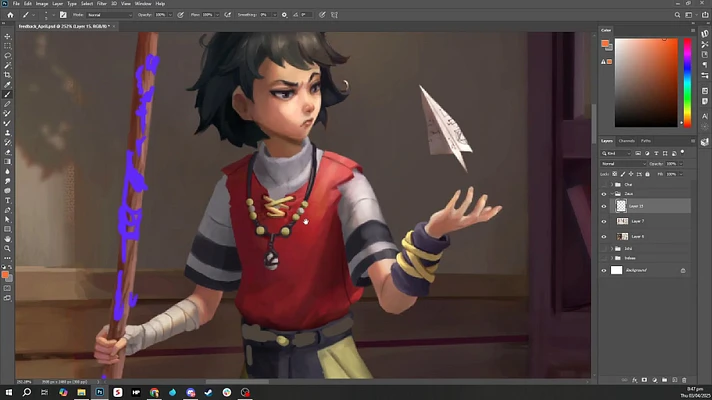This screenshot has height=400, width=712.
Task: Click the share icon at top right
Action: tap(705, 15)
